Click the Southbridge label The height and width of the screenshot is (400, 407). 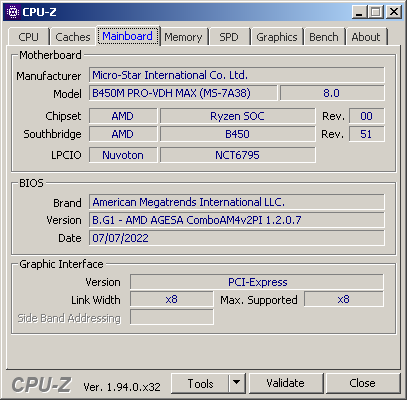[x=52, y=134]
